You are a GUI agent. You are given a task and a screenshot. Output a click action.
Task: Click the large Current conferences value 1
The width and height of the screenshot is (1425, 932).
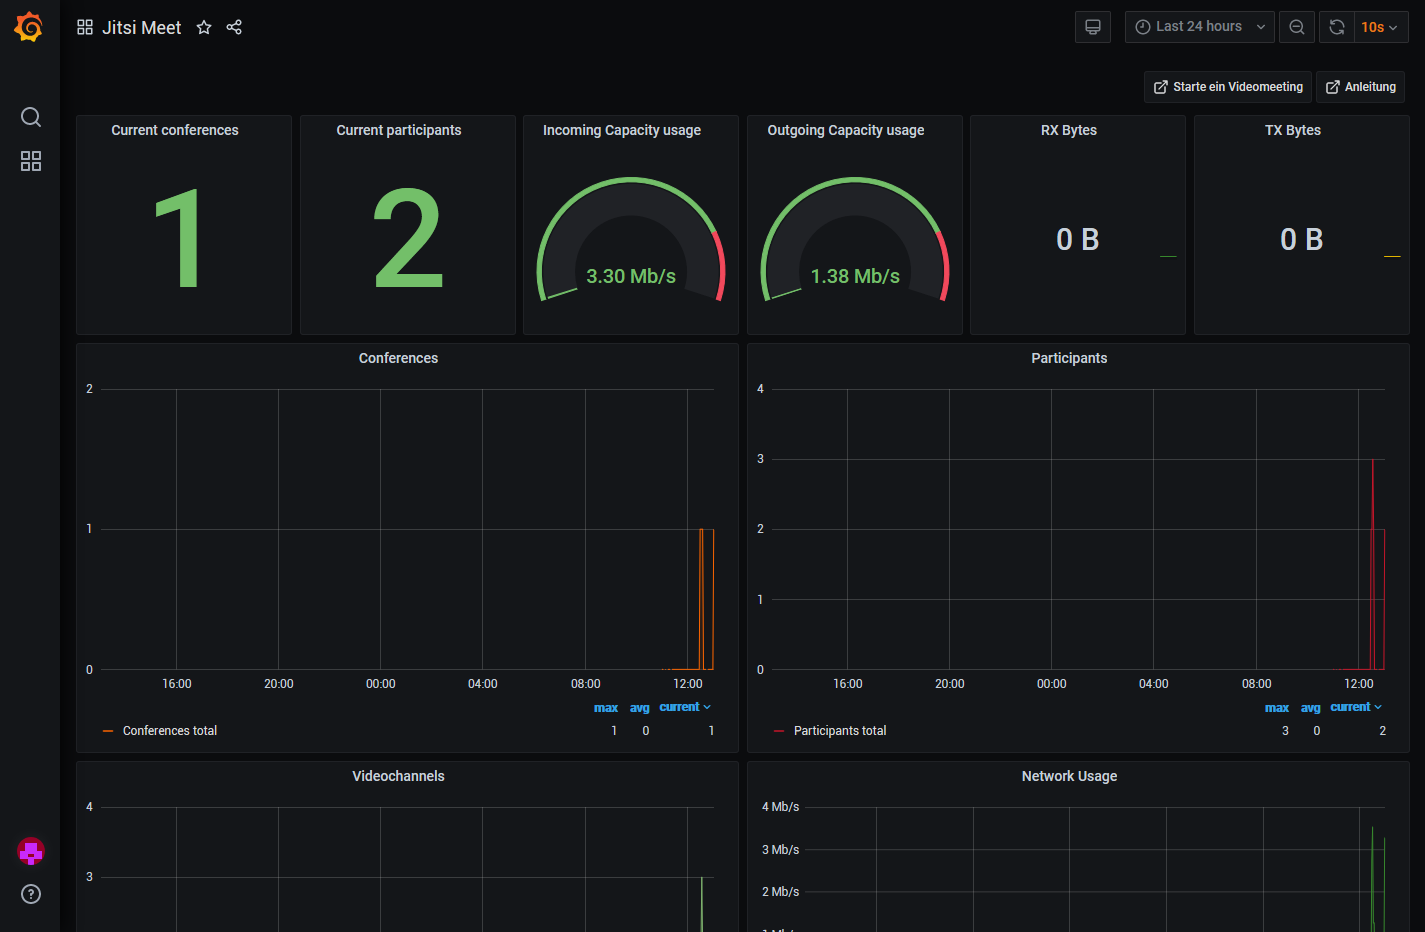tap(179, 239)
